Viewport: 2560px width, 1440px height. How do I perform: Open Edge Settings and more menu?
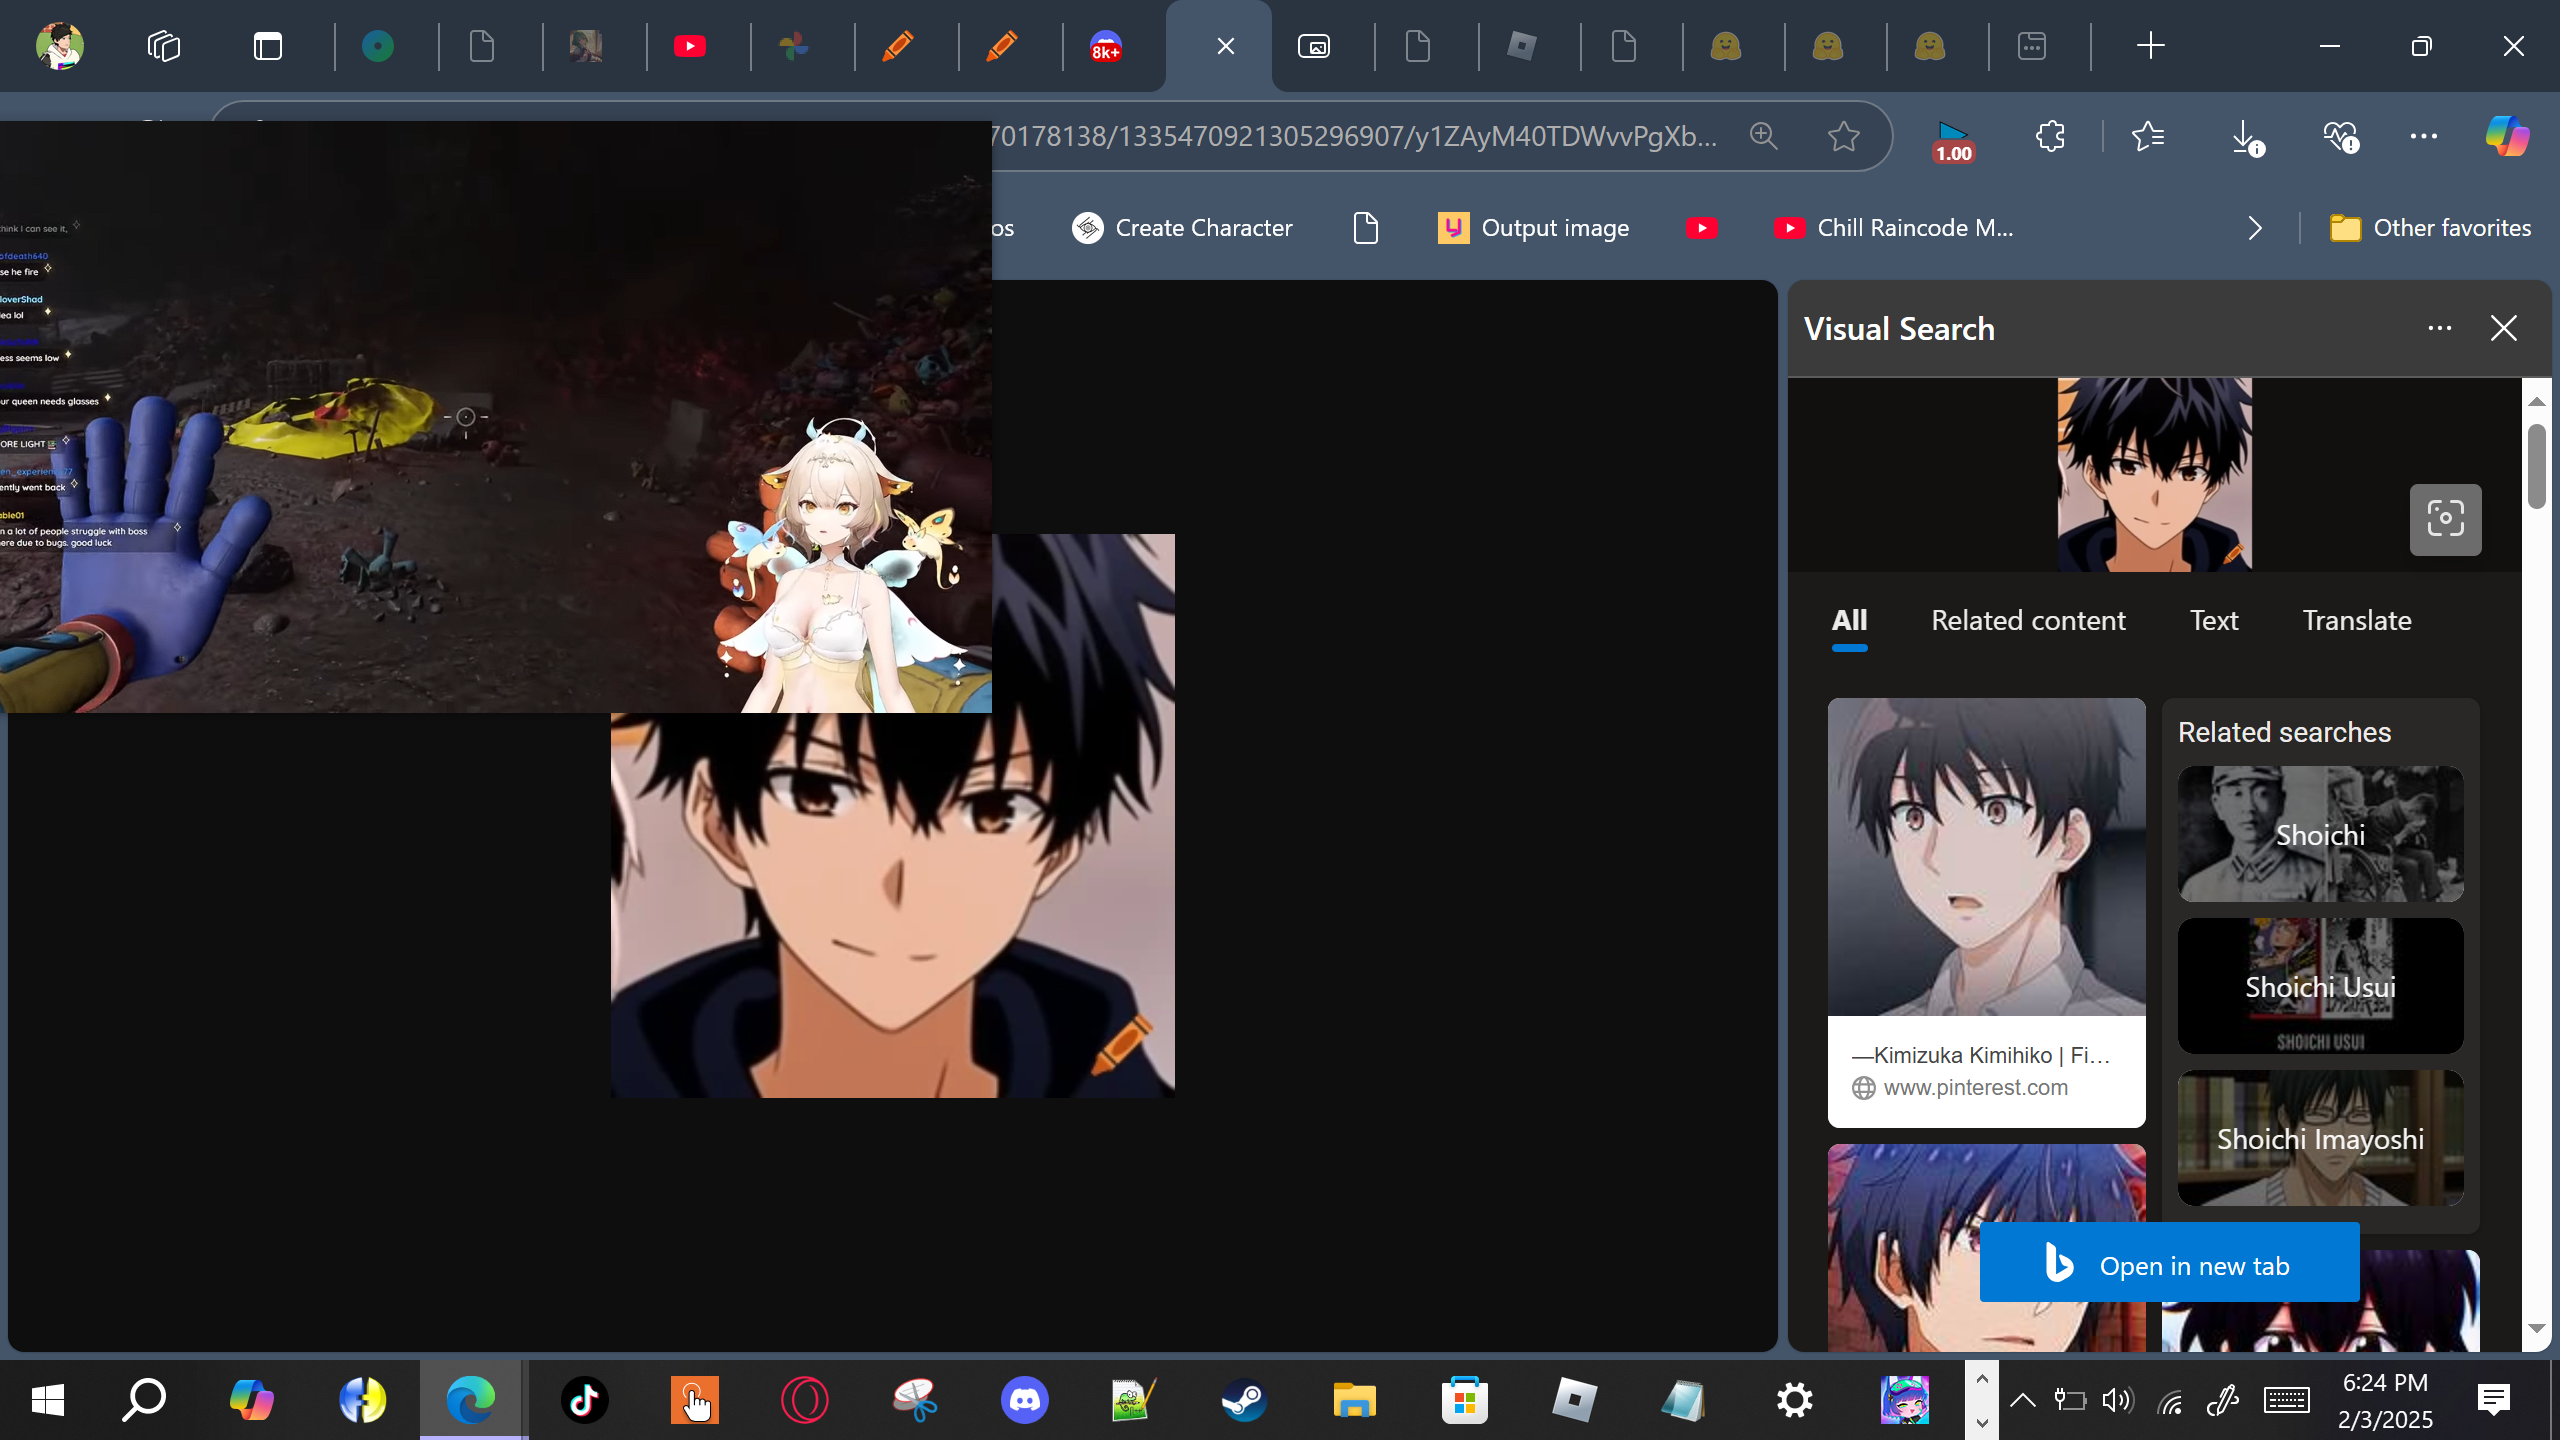click(2424, 136)
